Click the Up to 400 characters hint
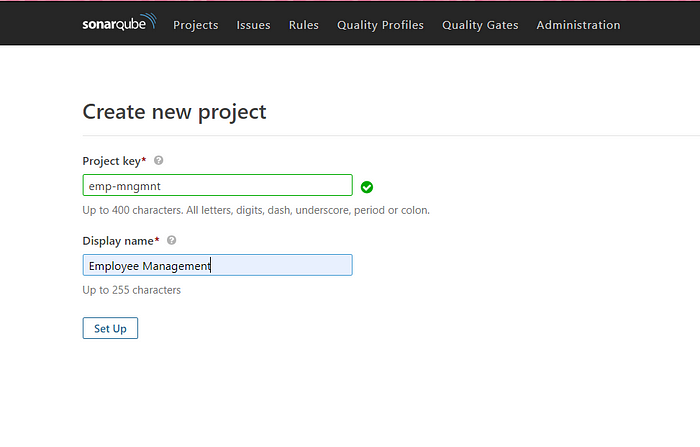 click(256, 210)
